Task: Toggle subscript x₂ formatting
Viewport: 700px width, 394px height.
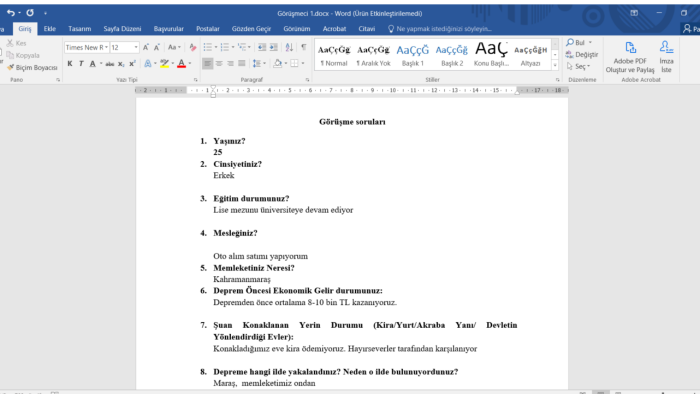Action: tap(121, 64)
